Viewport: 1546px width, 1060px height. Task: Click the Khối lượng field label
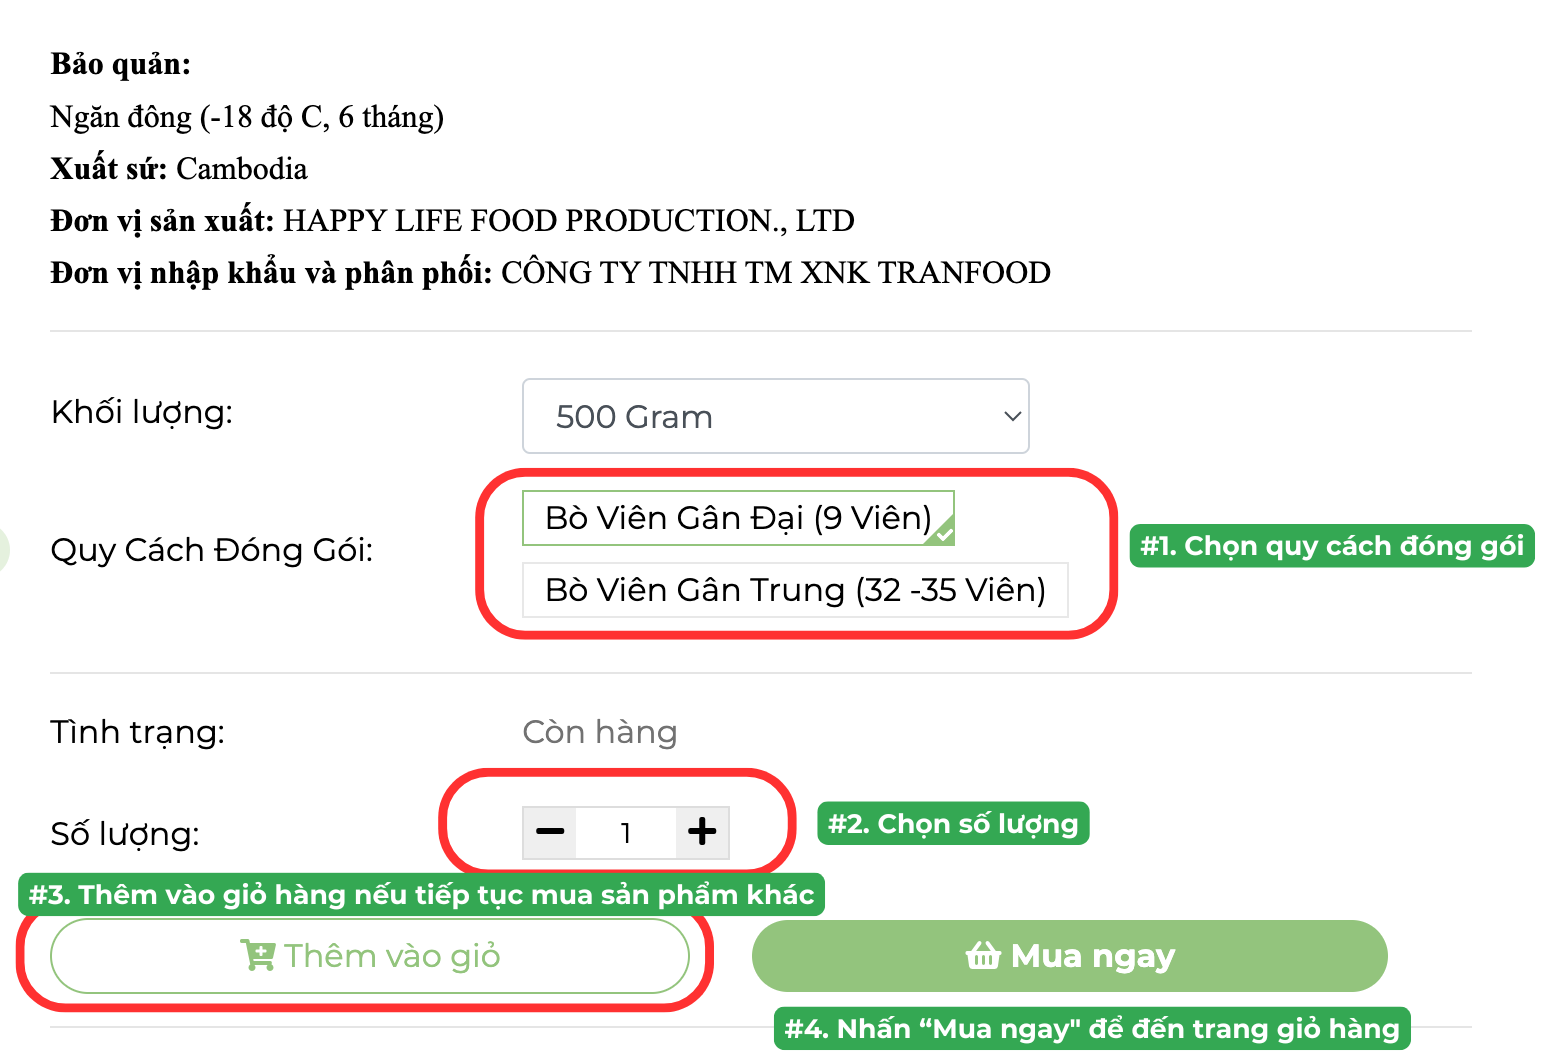point(142,412)
